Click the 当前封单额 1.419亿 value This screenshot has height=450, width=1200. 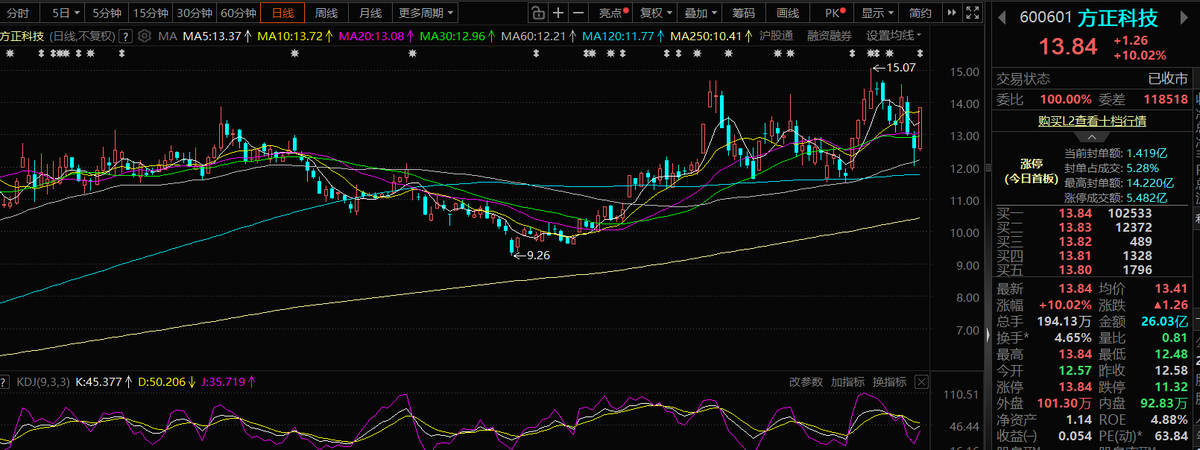[x=1147, y=153]
